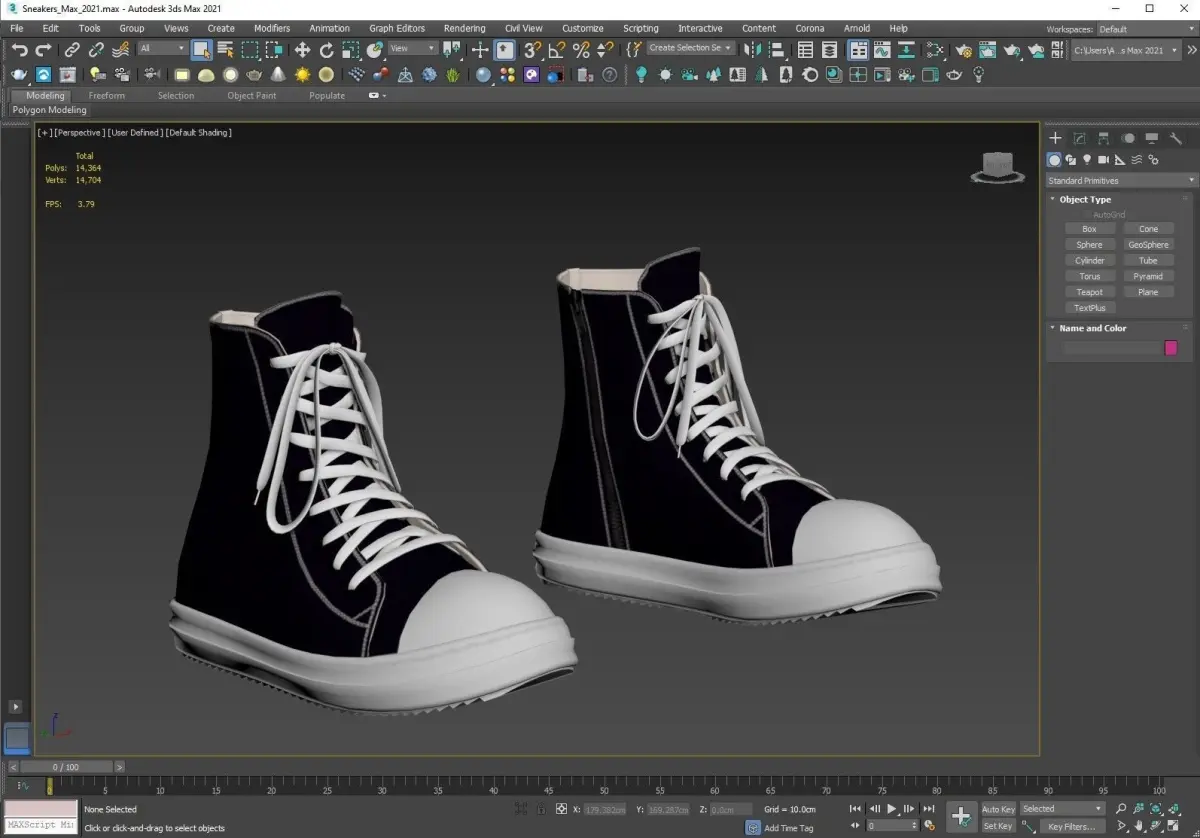Toggle Auto Key animation mode

997,809
